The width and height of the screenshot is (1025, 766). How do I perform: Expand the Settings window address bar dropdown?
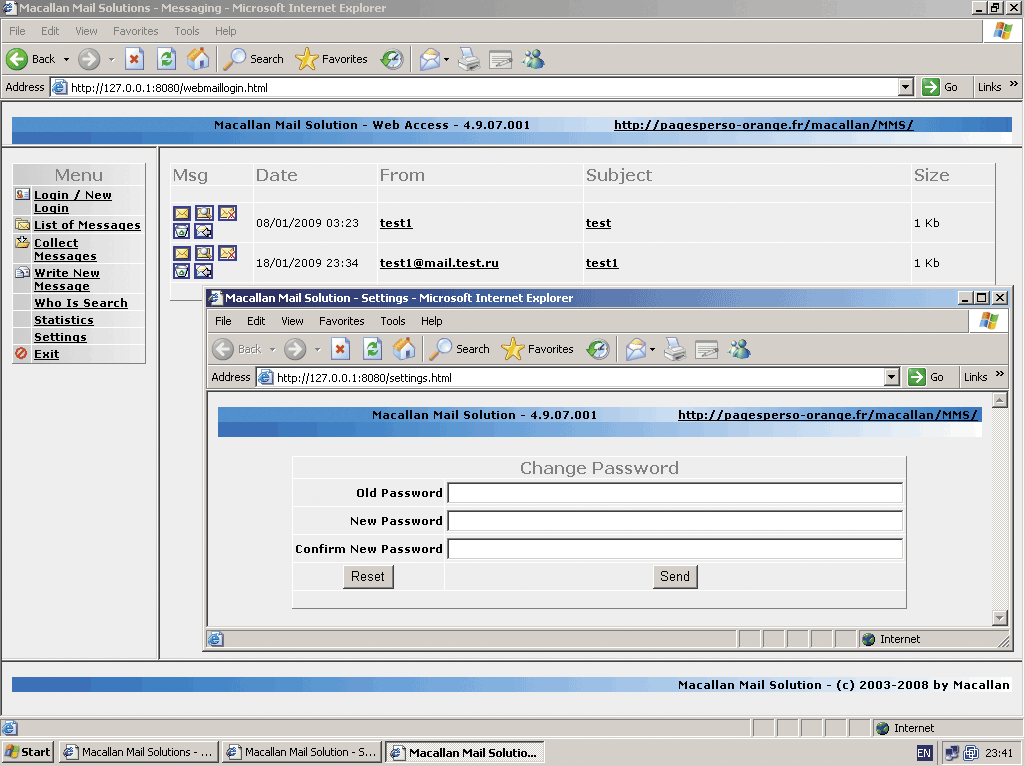(892, 377)
